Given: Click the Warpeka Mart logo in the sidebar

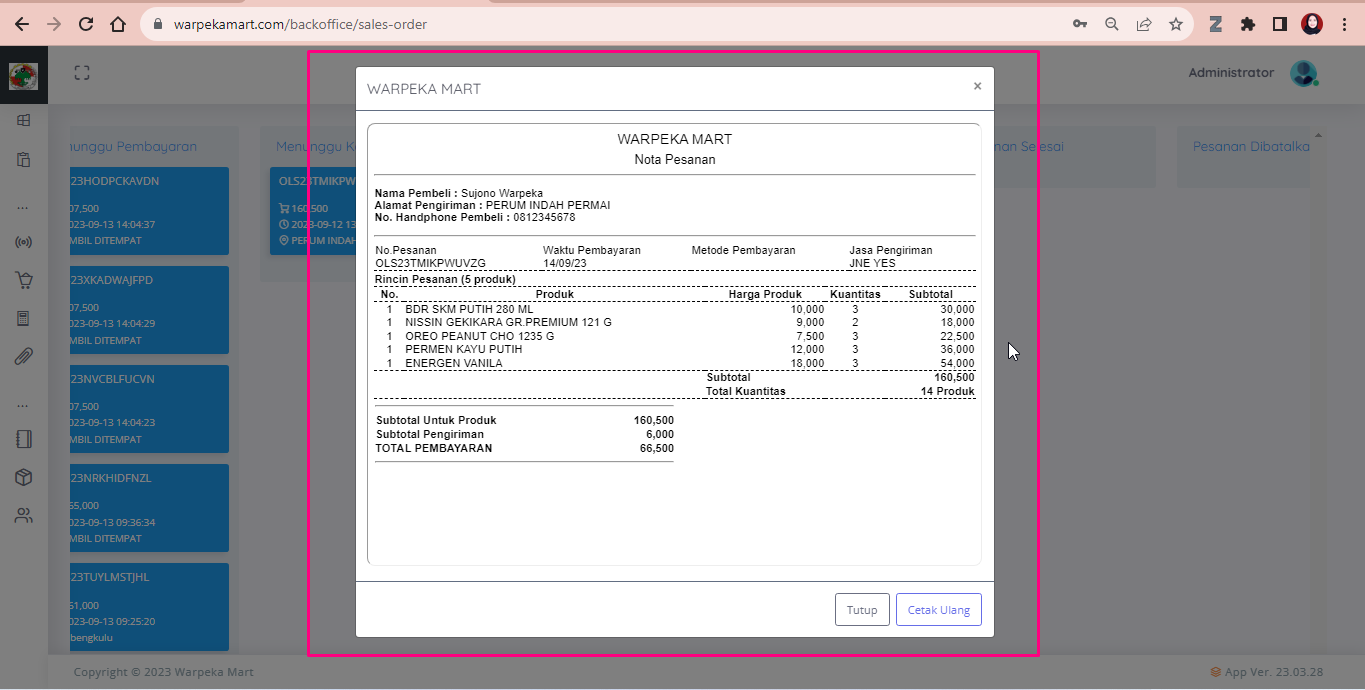Looking at the screenshot, I should (24, 75).
